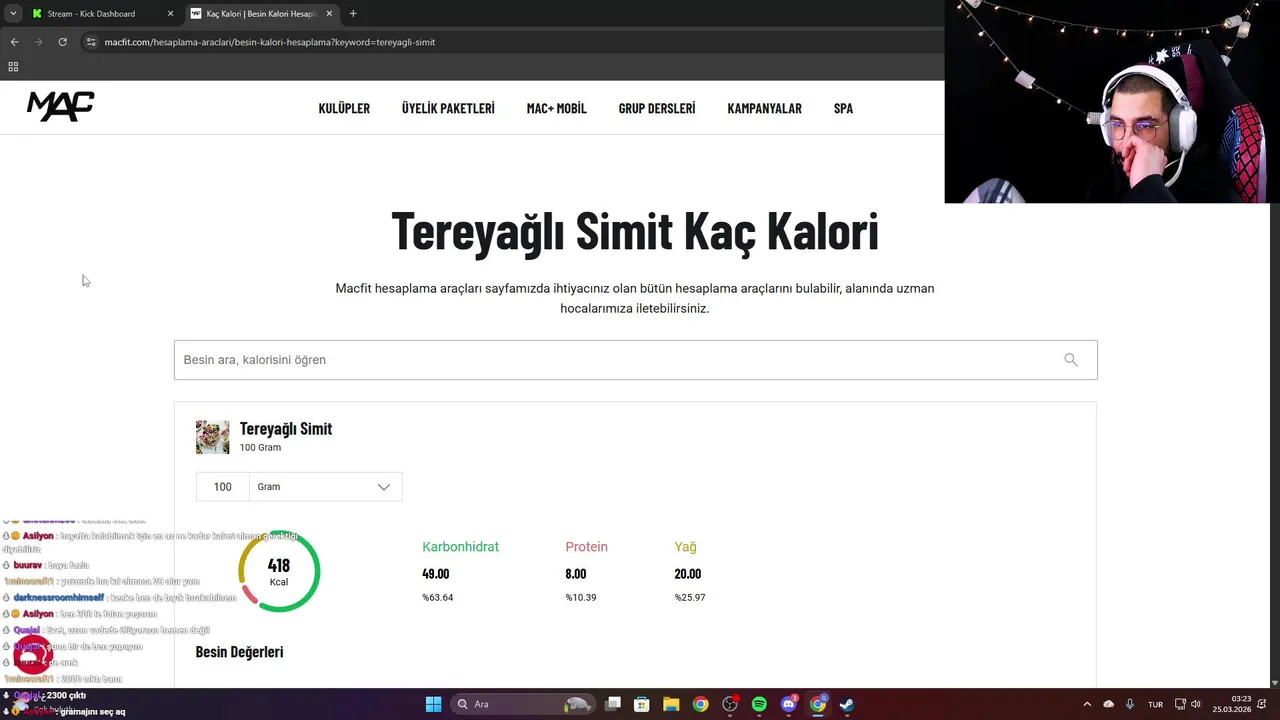The image size is (1280, 720).
Task: Click the microphone icon in system tray
Action: 1130,704
